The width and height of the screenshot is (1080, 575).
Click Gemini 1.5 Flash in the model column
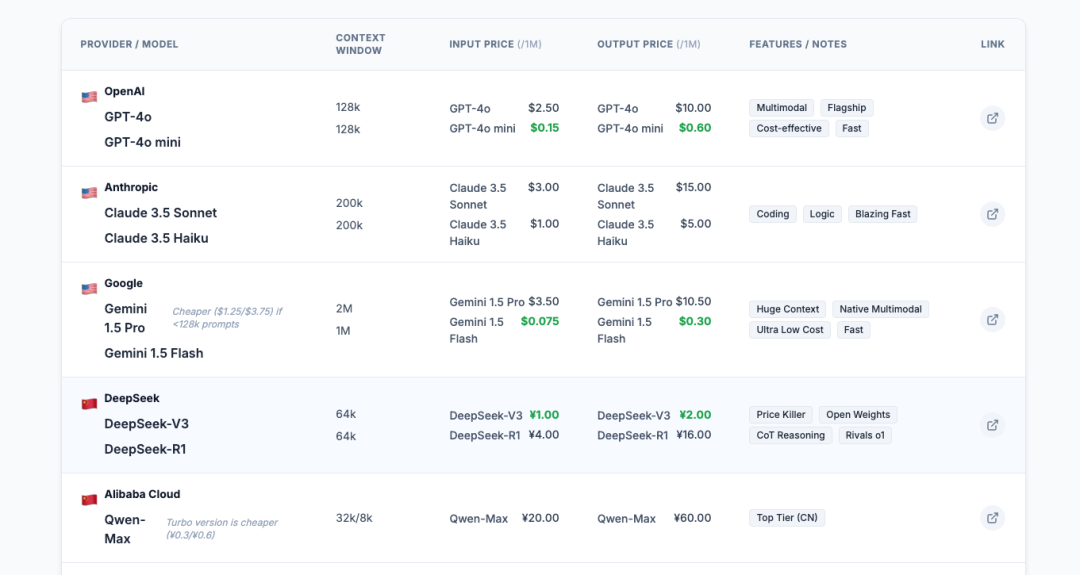[x=154, y=353]
